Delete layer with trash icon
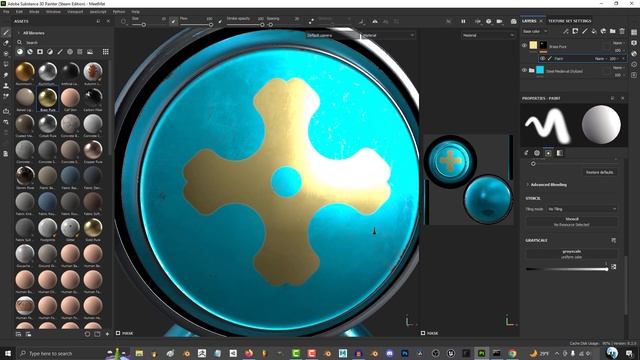Image resolution: width=640 pixels, height=360 pixels. 622,31
